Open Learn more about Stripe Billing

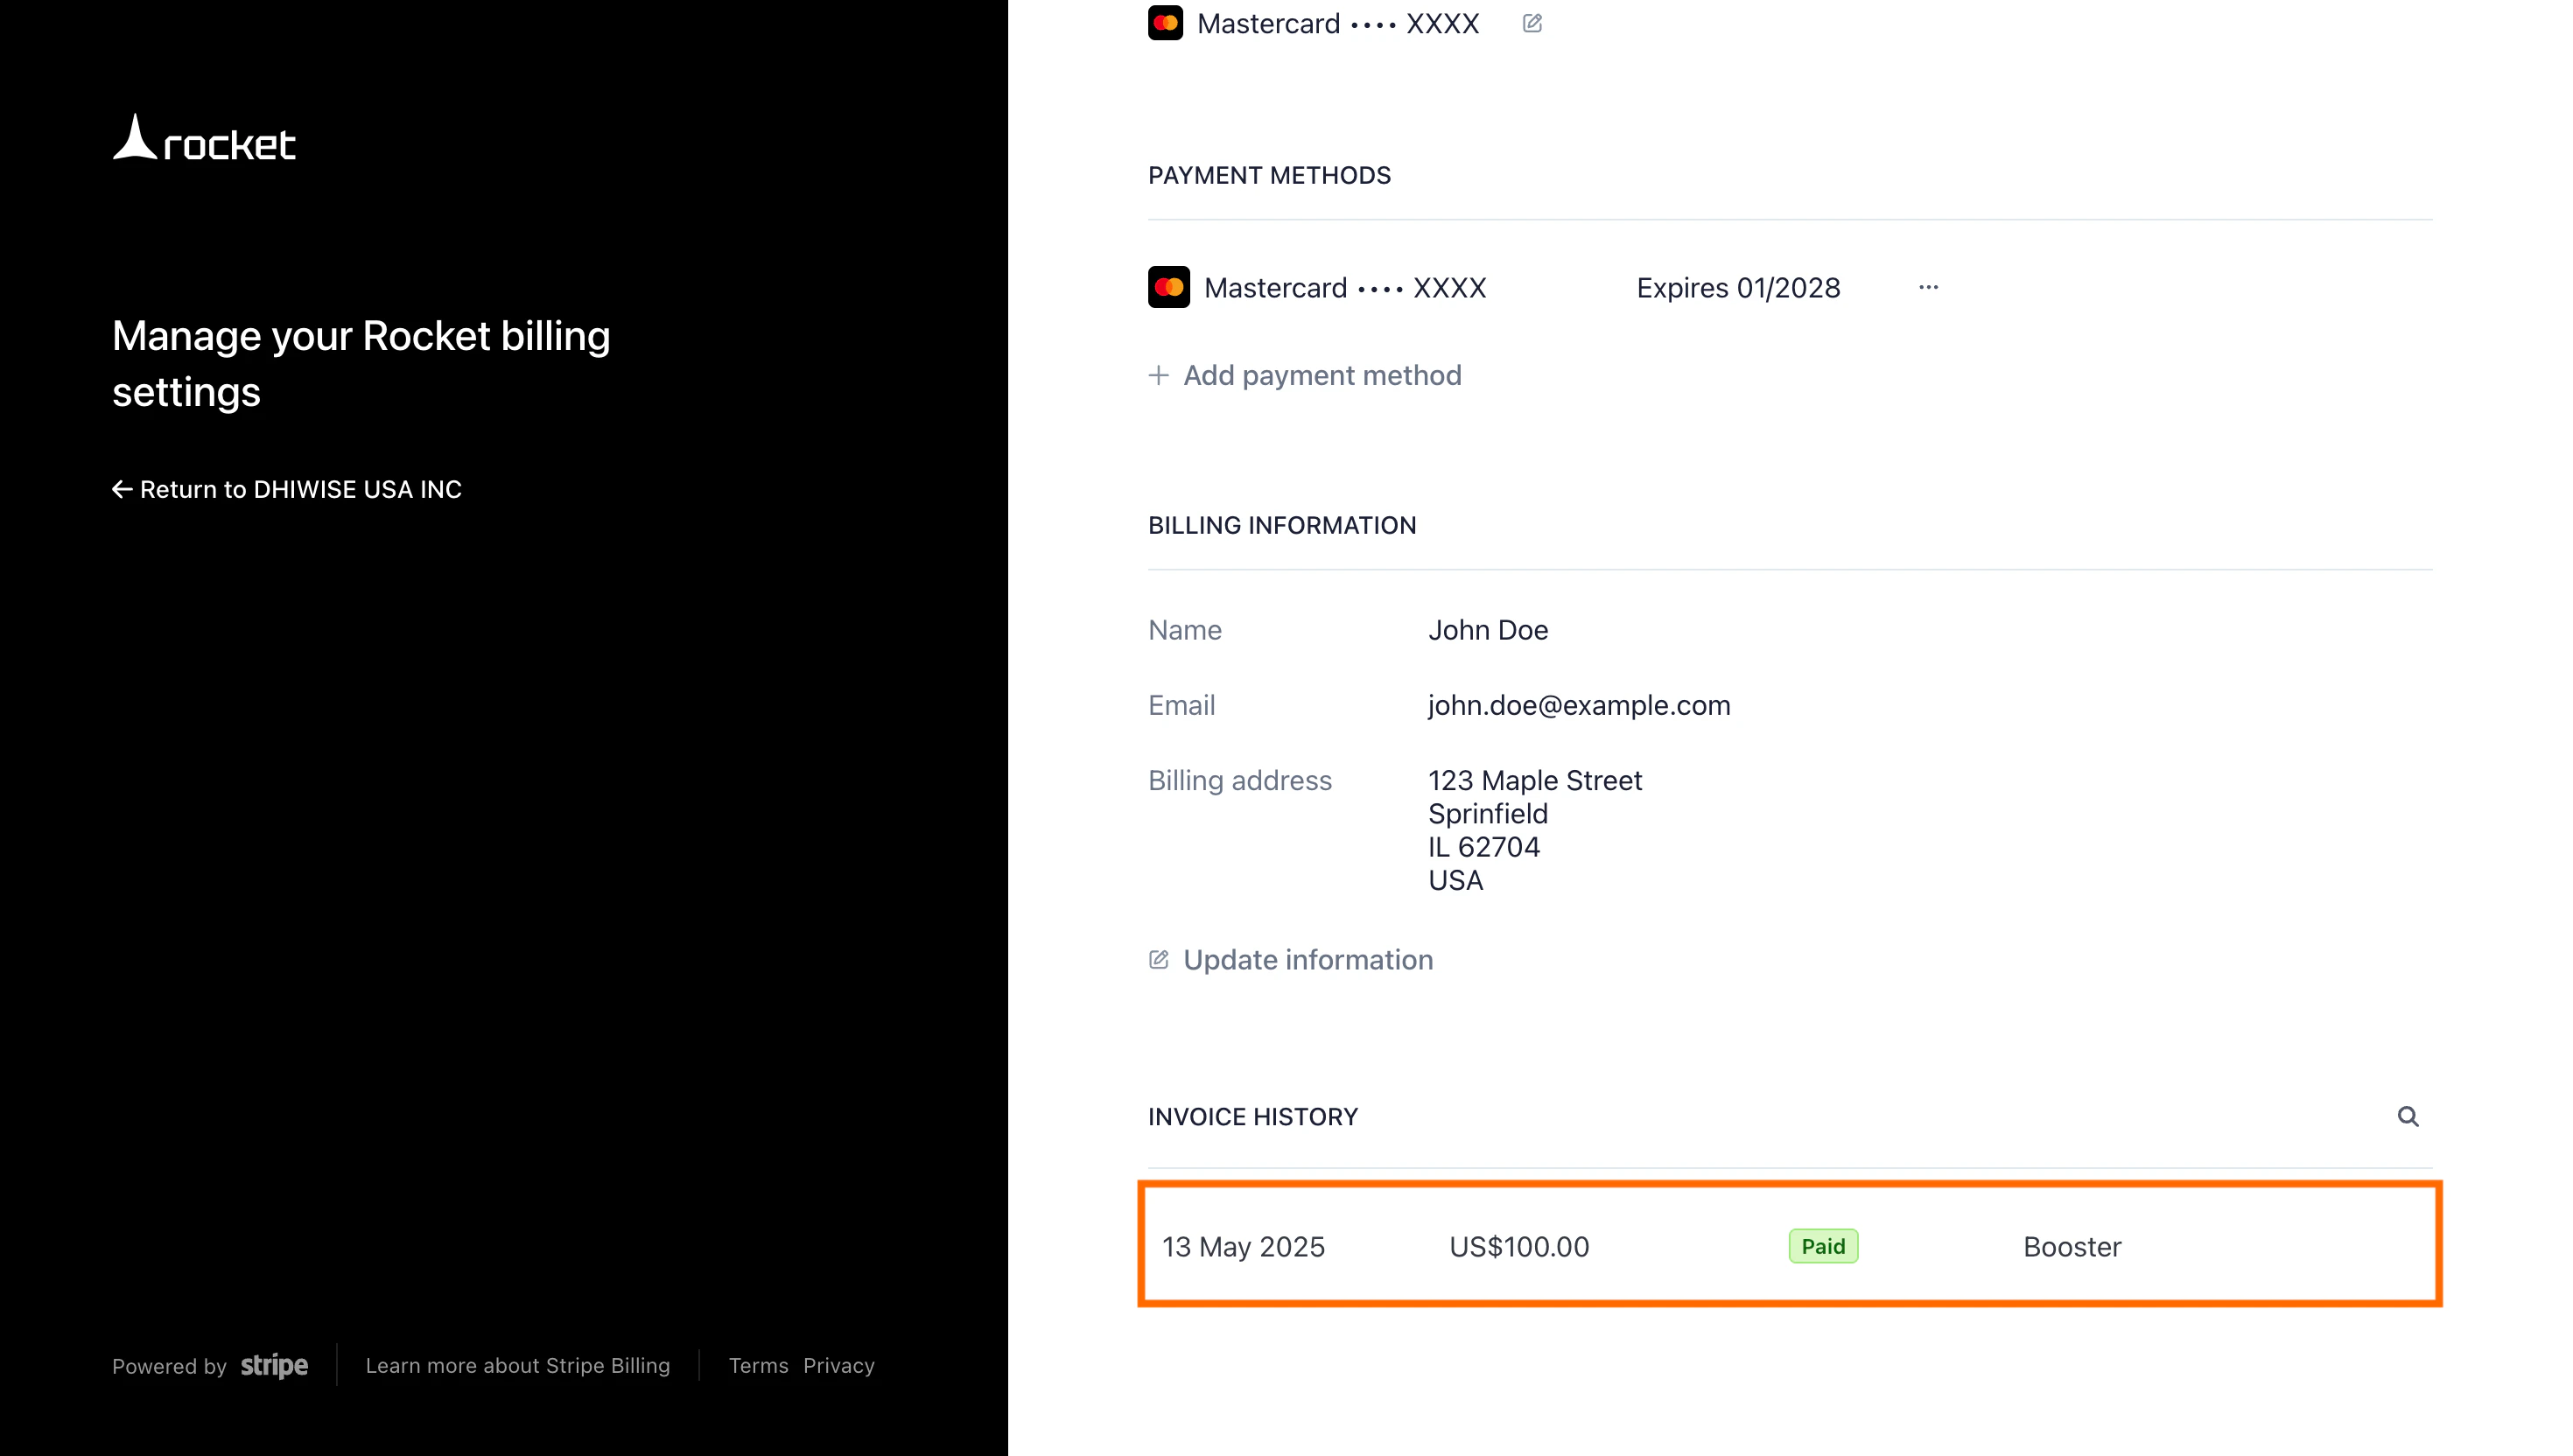point(517,1365)
